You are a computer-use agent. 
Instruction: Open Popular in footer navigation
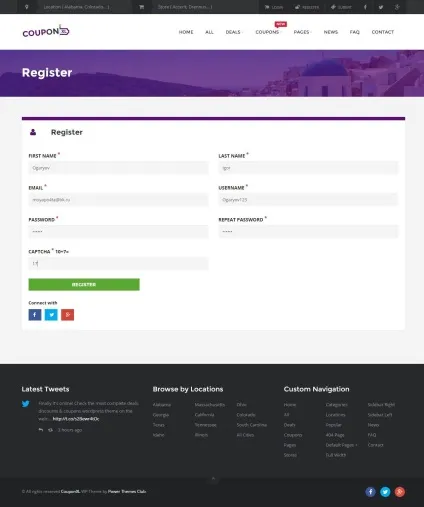click(x=334, y=425)
